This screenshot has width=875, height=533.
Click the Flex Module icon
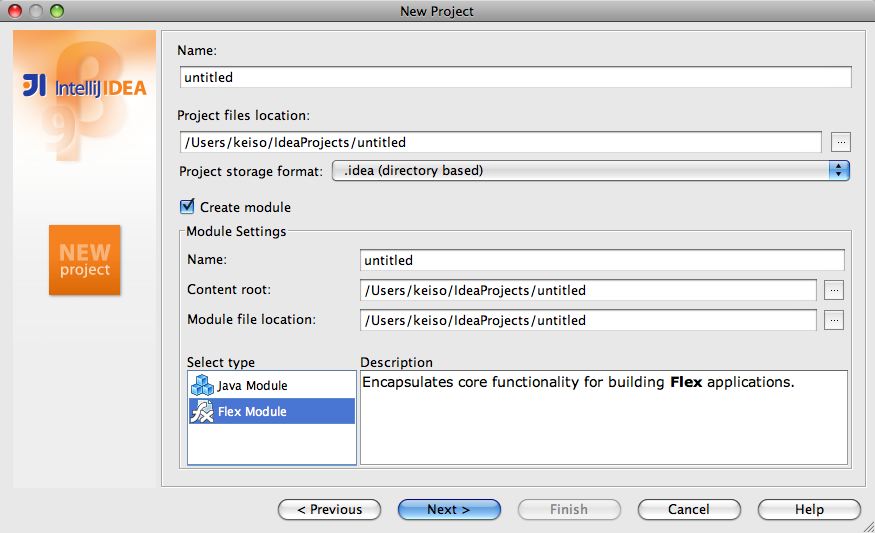click(202, 411)
